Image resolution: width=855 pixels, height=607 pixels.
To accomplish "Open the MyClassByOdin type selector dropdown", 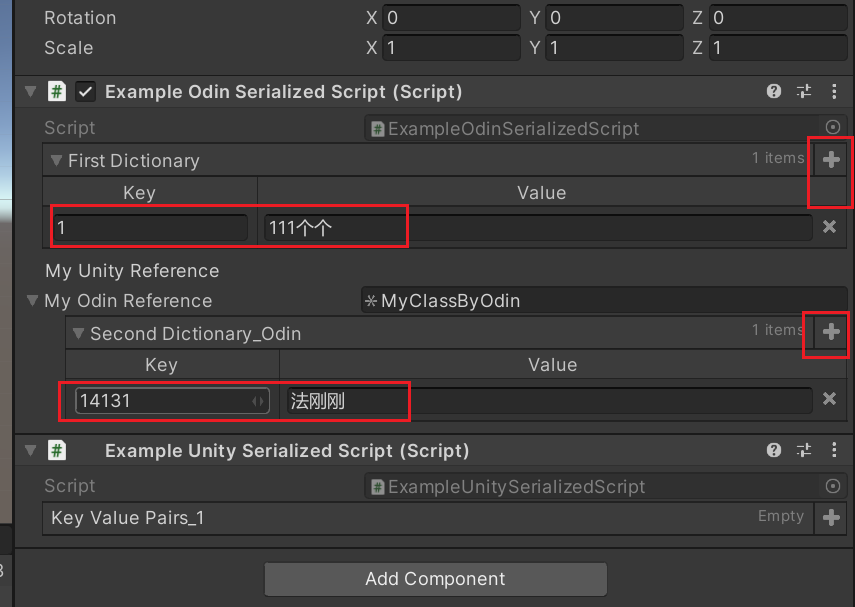I will pyautogui.click(x=604, y=301).
